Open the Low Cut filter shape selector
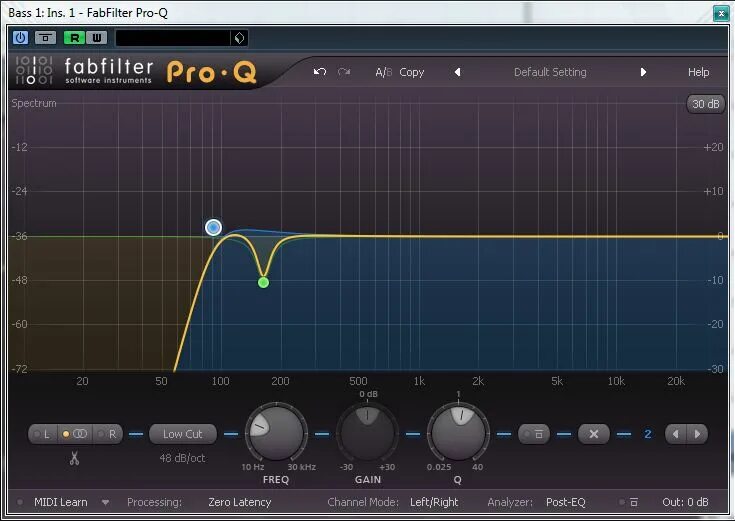 pyautogui.click(x=183, y=434)
